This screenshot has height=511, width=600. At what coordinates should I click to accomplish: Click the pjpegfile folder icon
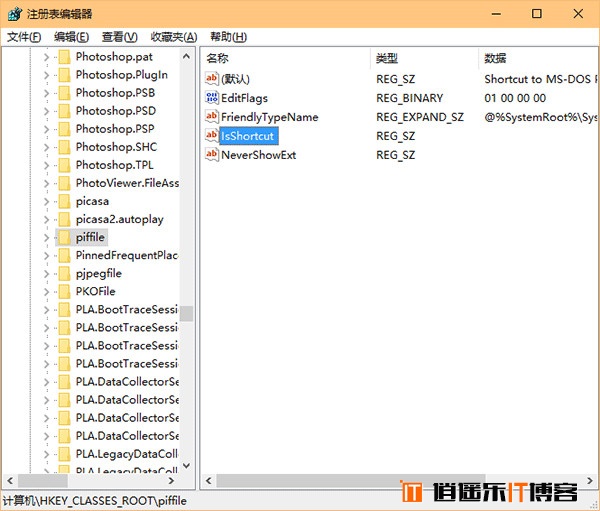point(64,273)
